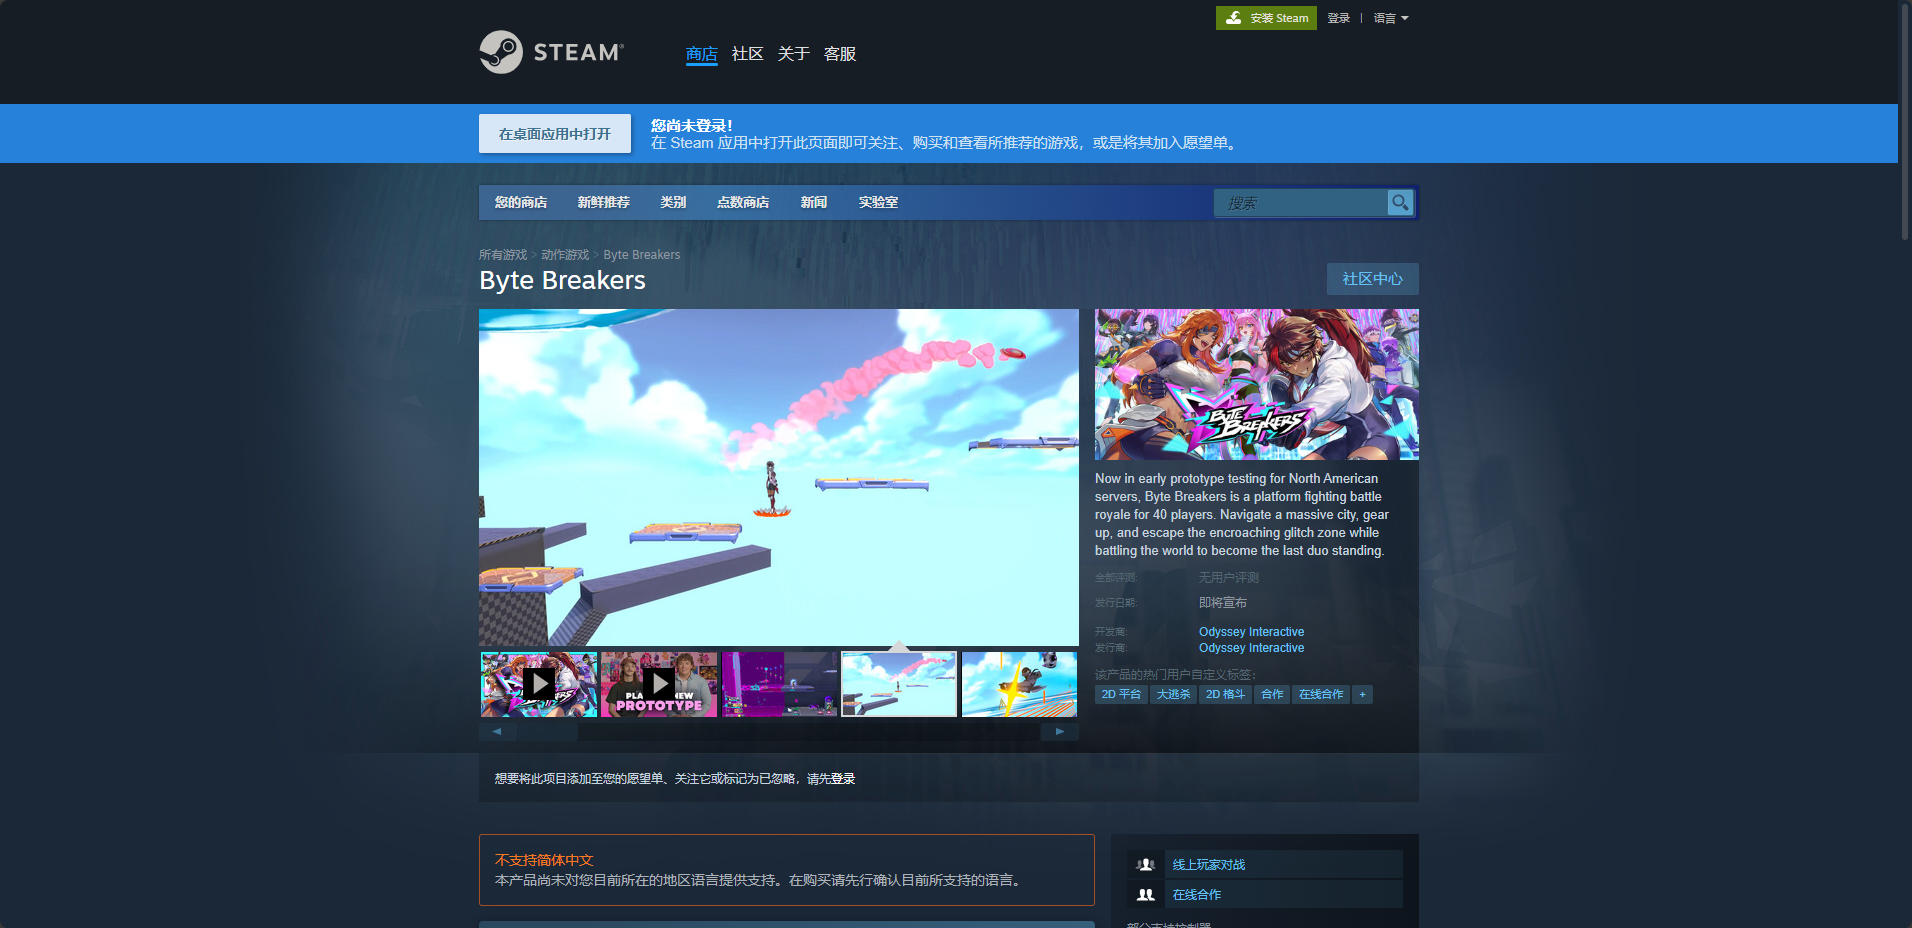This screenshot has height=928, width=1912.
Task: Focus the 搜索 store search field
Action: (x=1302, y=202)
